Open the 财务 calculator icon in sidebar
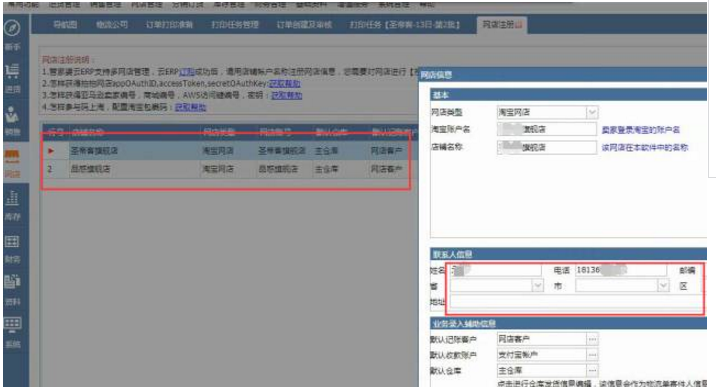The height and width of the screenshot is (387, 716). point(12,241)
